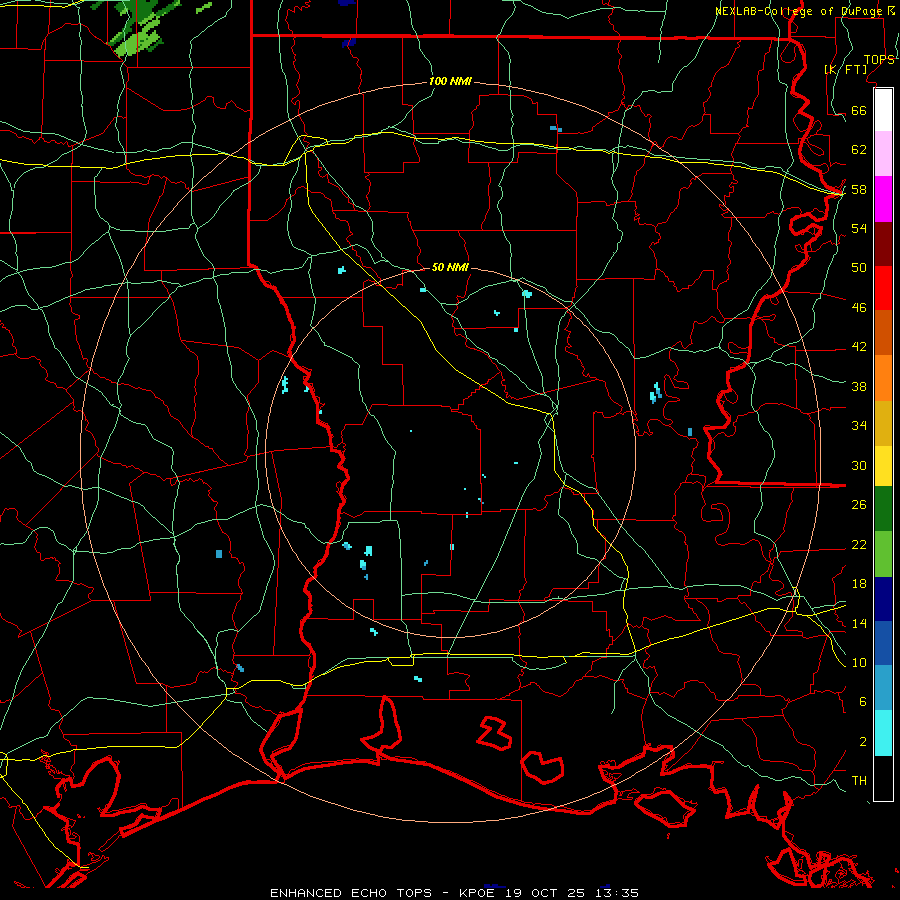Click the "TH" threshold label
The image size is (900, 900).
[x=859, y=781]
